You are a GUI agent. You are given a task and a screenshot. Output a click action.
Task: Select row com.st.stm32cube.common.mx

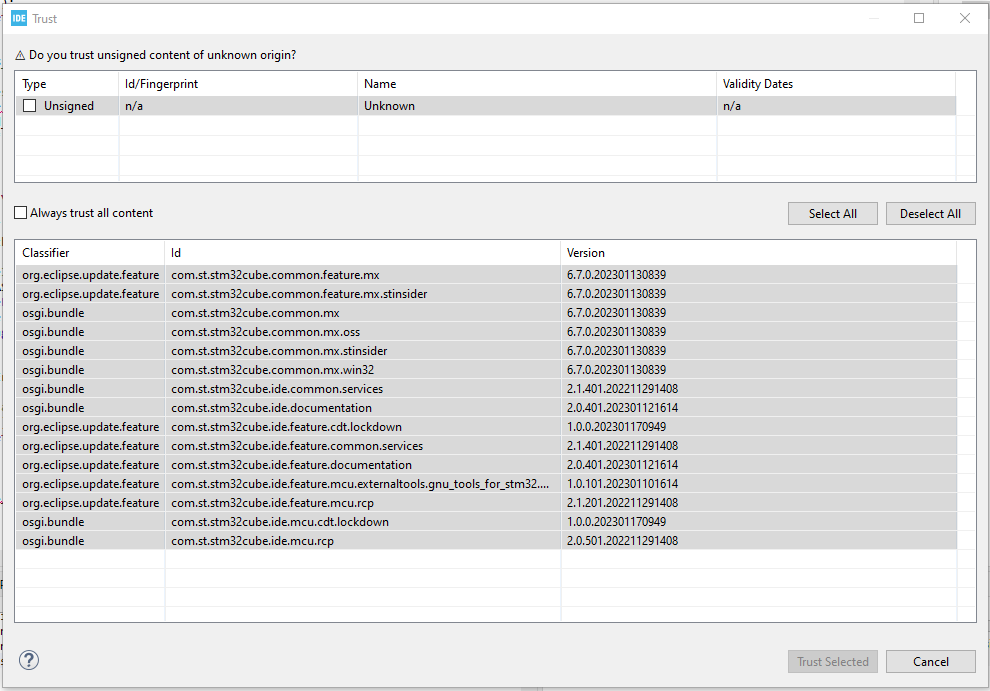coord(486,313)
